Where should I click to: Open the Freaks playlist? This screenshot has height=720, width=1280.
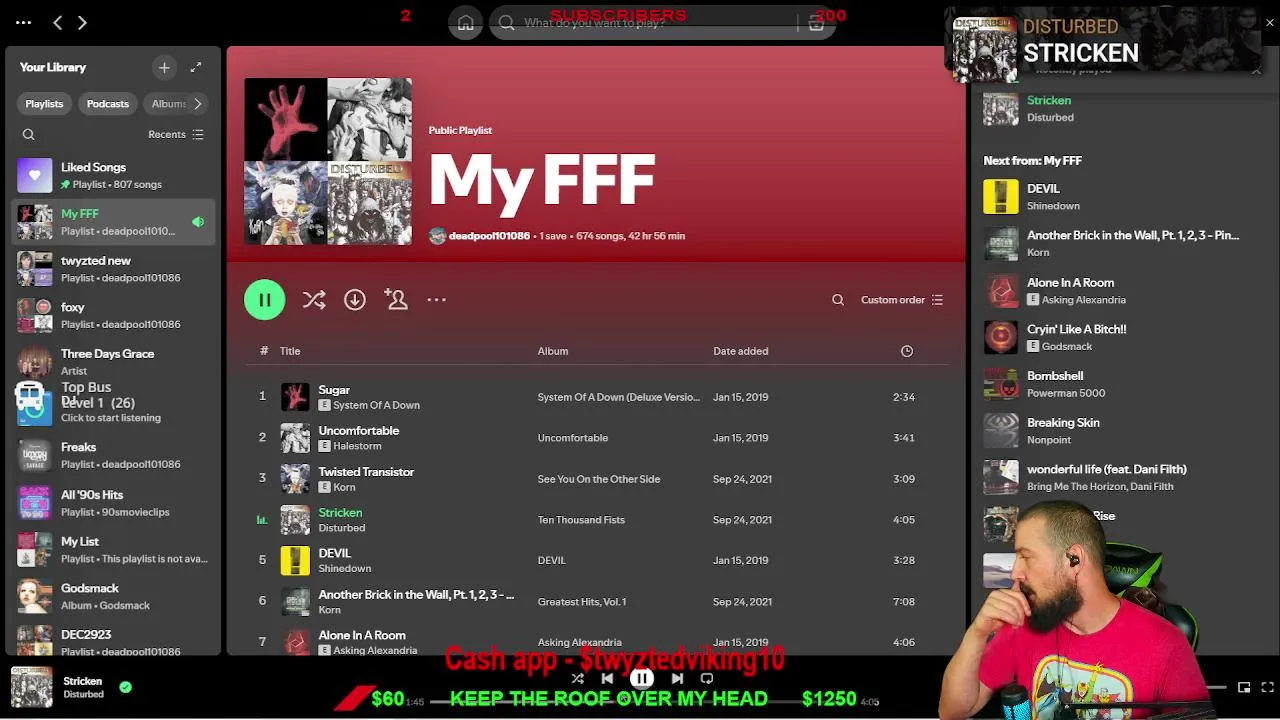pyautogui.click(x=115, y=455)
